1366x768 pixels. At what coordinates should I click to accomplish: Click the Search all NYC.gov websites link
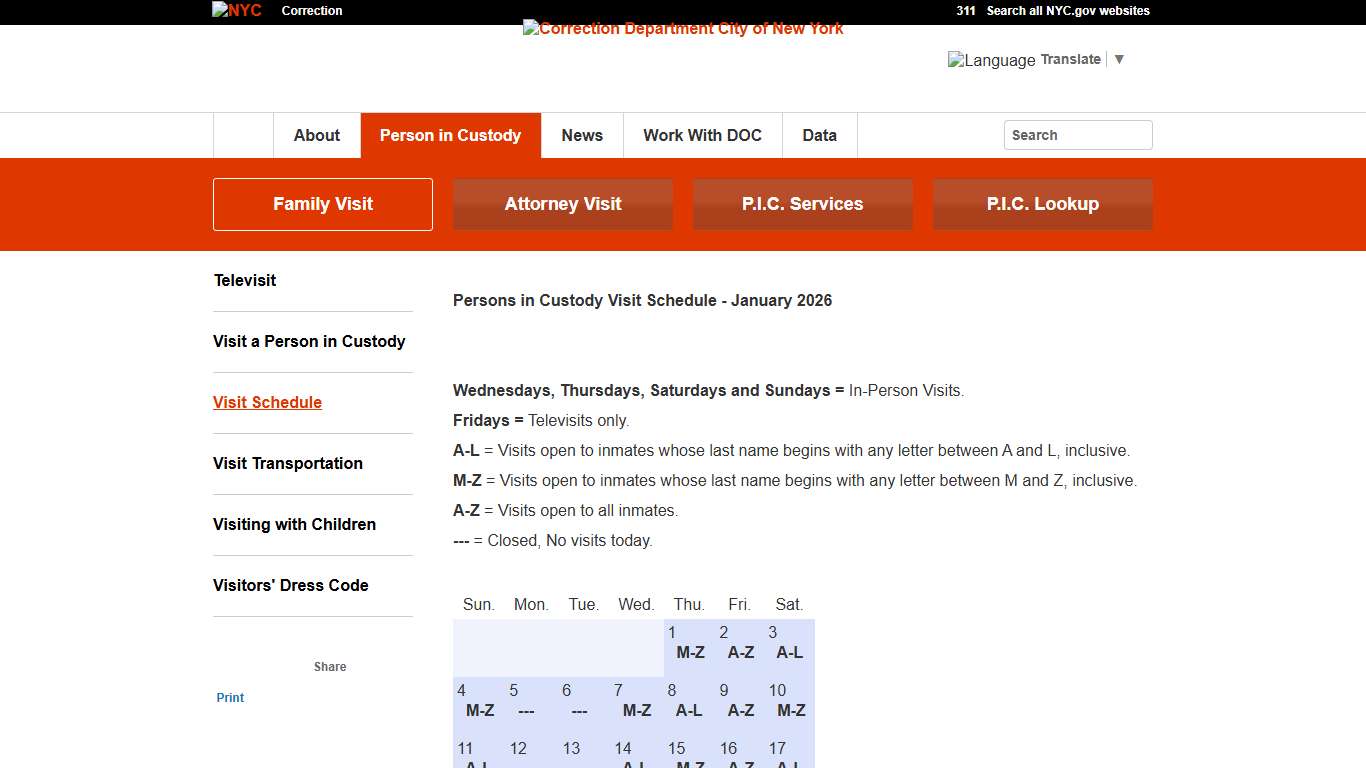[x=1066, y=11]
